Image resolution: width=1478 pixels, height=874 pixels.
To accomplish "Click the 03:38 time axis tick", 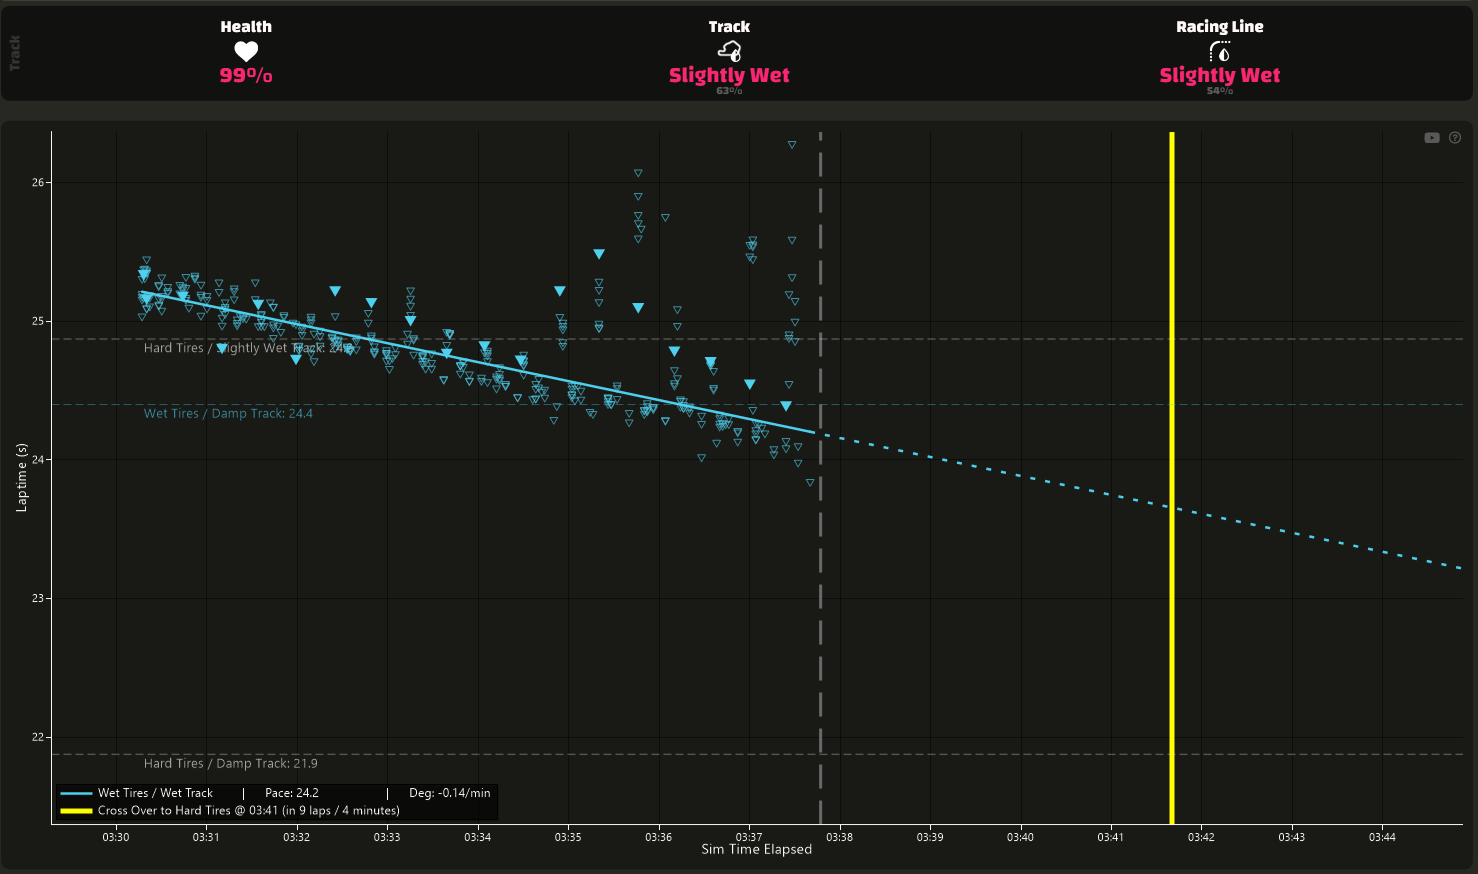I will pyautogui.click(x=839, y=837).
